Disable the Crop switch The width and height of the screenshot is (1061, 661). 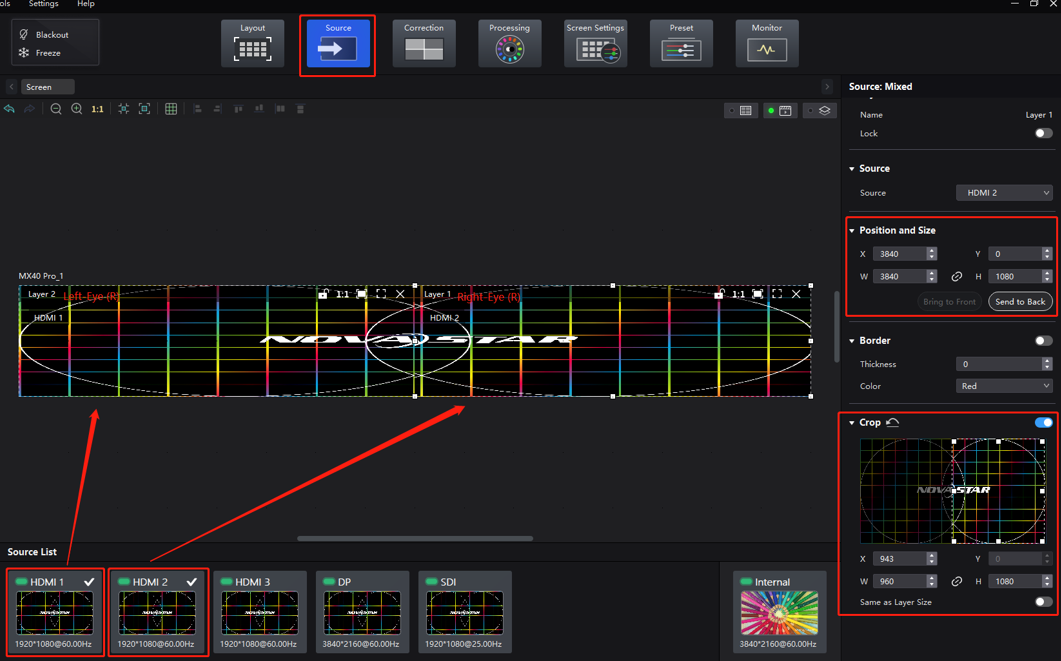pyautogui.click(x=1043, y=422)
